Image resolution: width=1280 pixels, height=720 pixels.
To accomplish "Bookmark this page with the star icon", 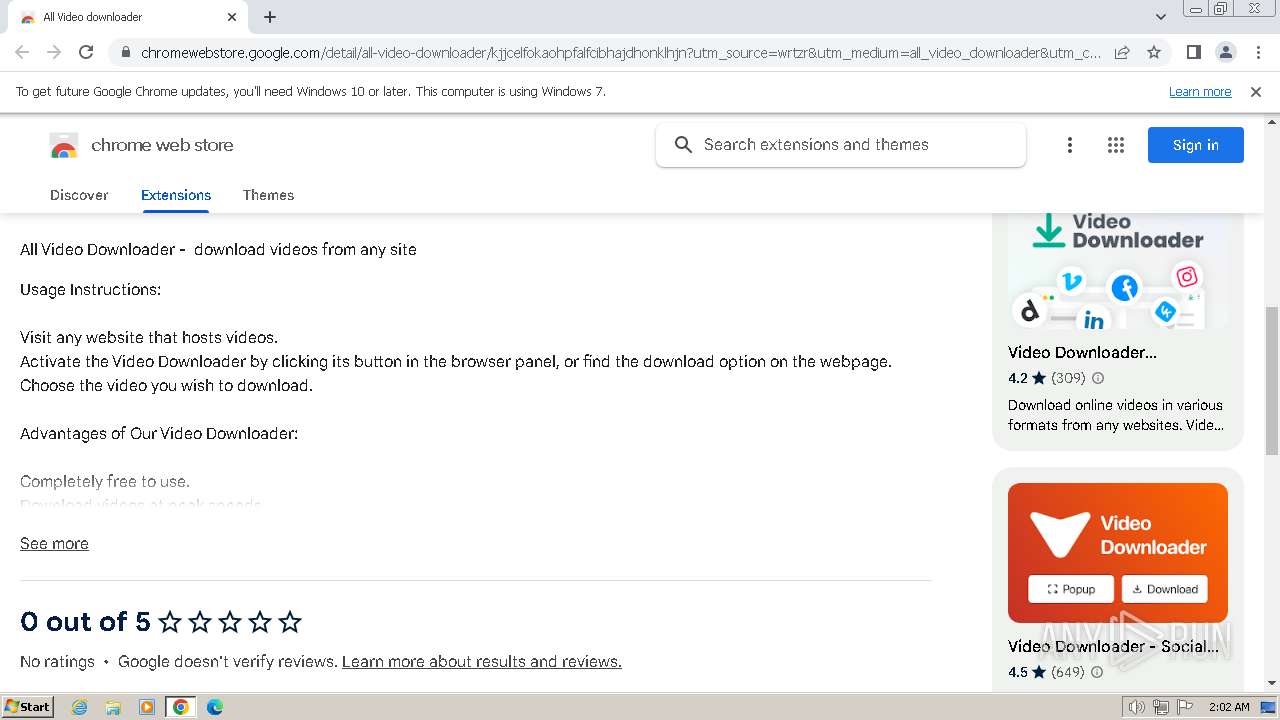I will [1154, 52].
